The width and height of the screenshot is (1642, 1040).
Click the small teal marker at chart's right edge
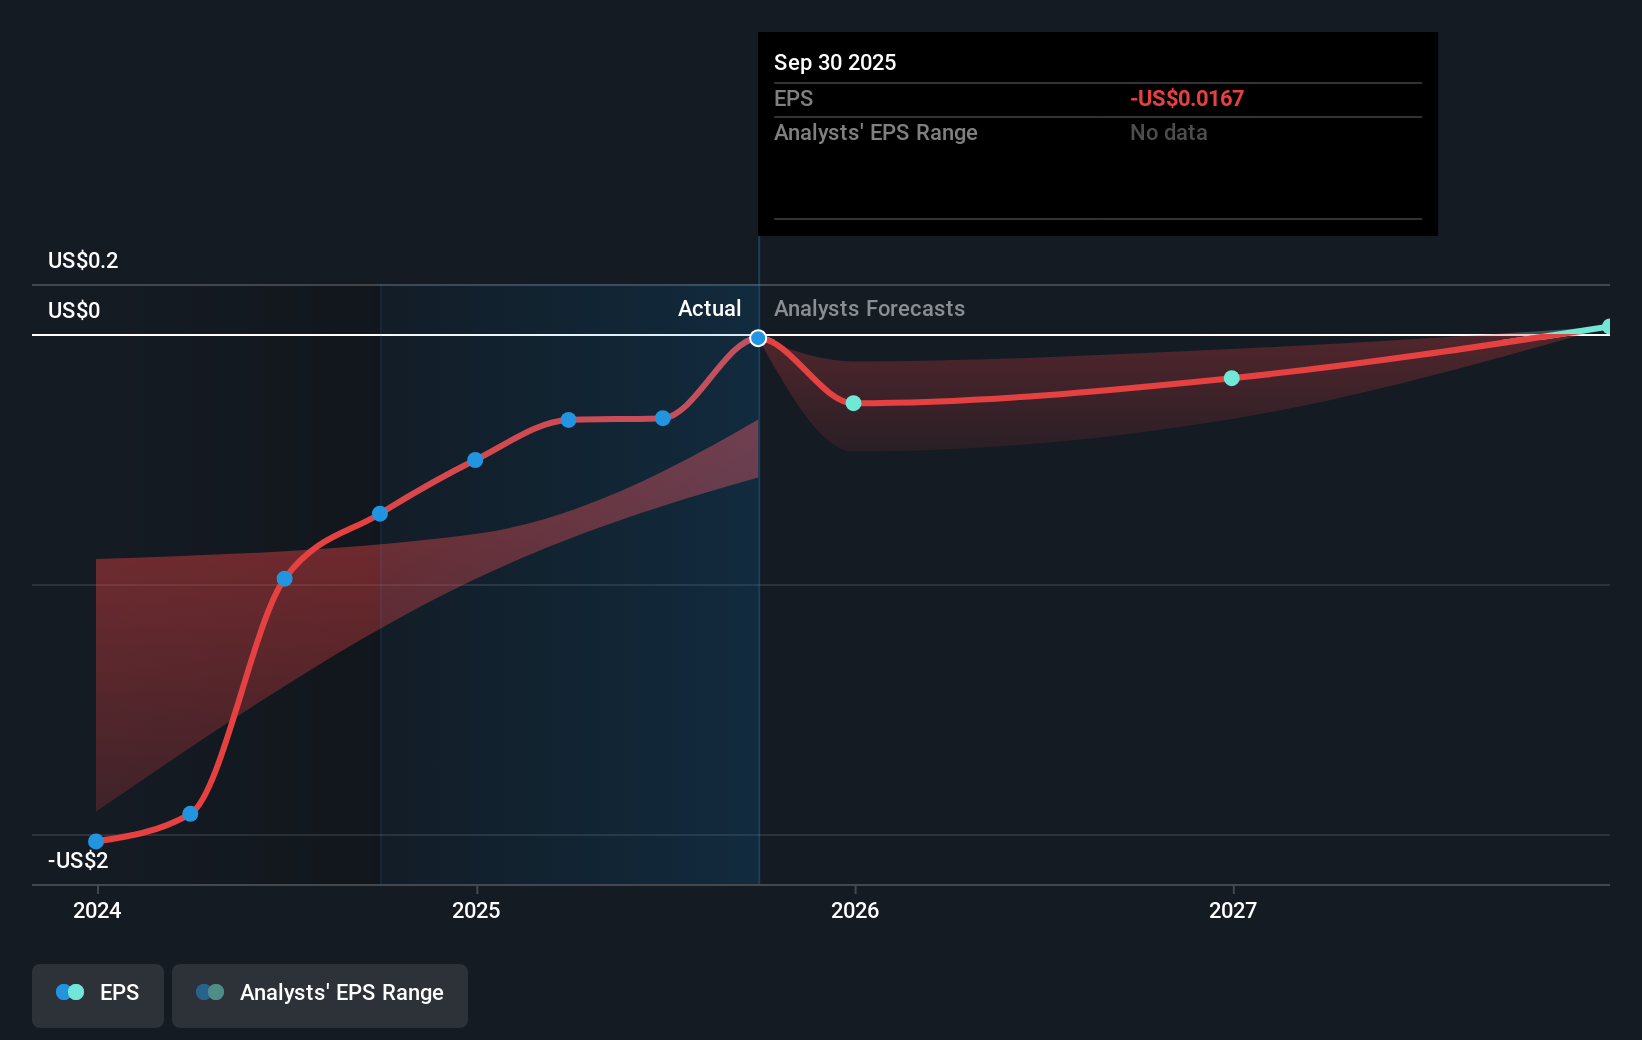(1605, 325)
